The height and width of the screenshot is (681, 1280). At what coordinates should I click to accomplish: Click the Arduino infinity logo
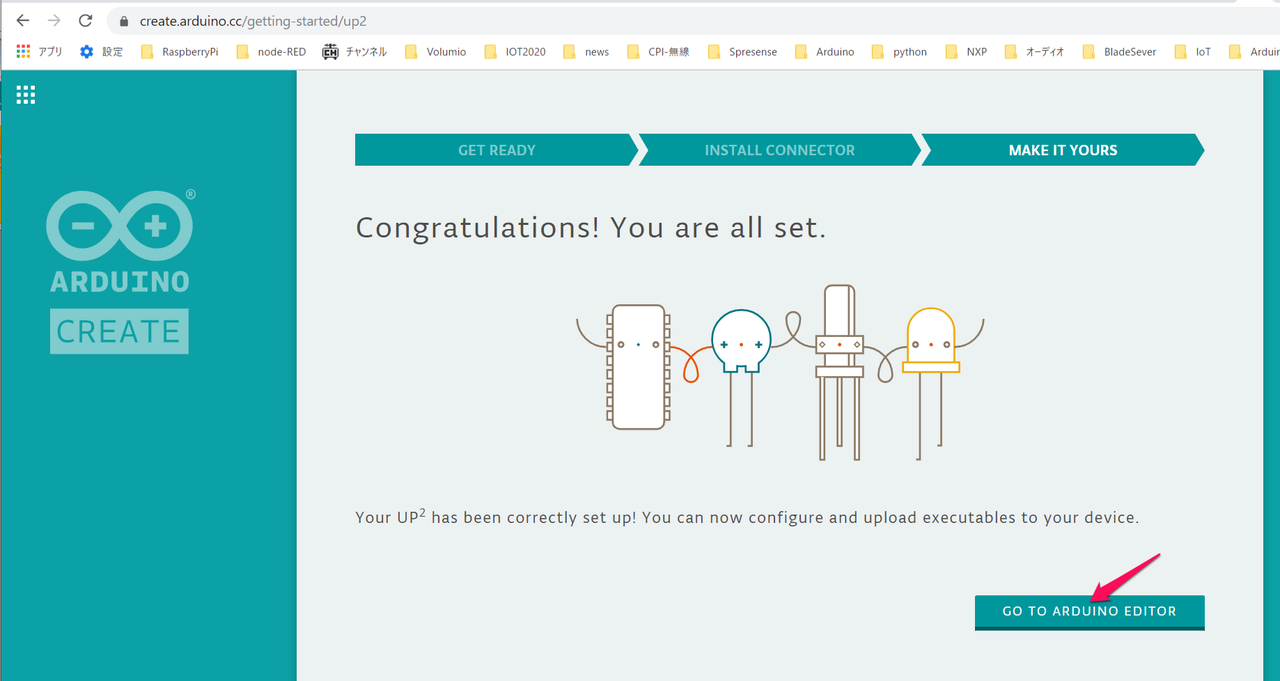pyautogui.click(x=119, y=227)
